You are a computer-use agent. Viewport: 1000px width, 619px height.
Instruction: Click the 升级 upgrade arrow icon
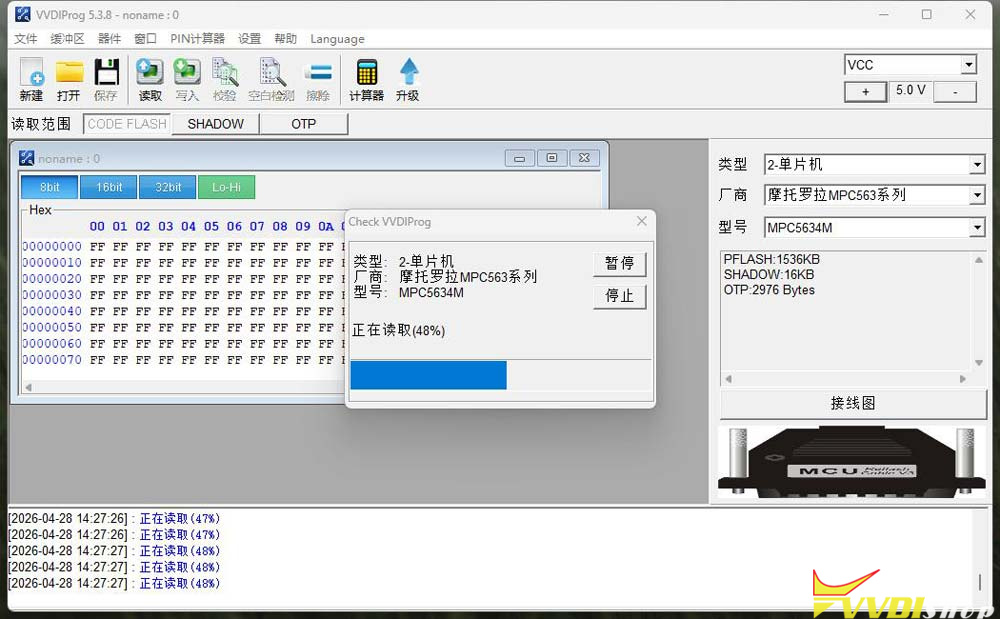408,79
